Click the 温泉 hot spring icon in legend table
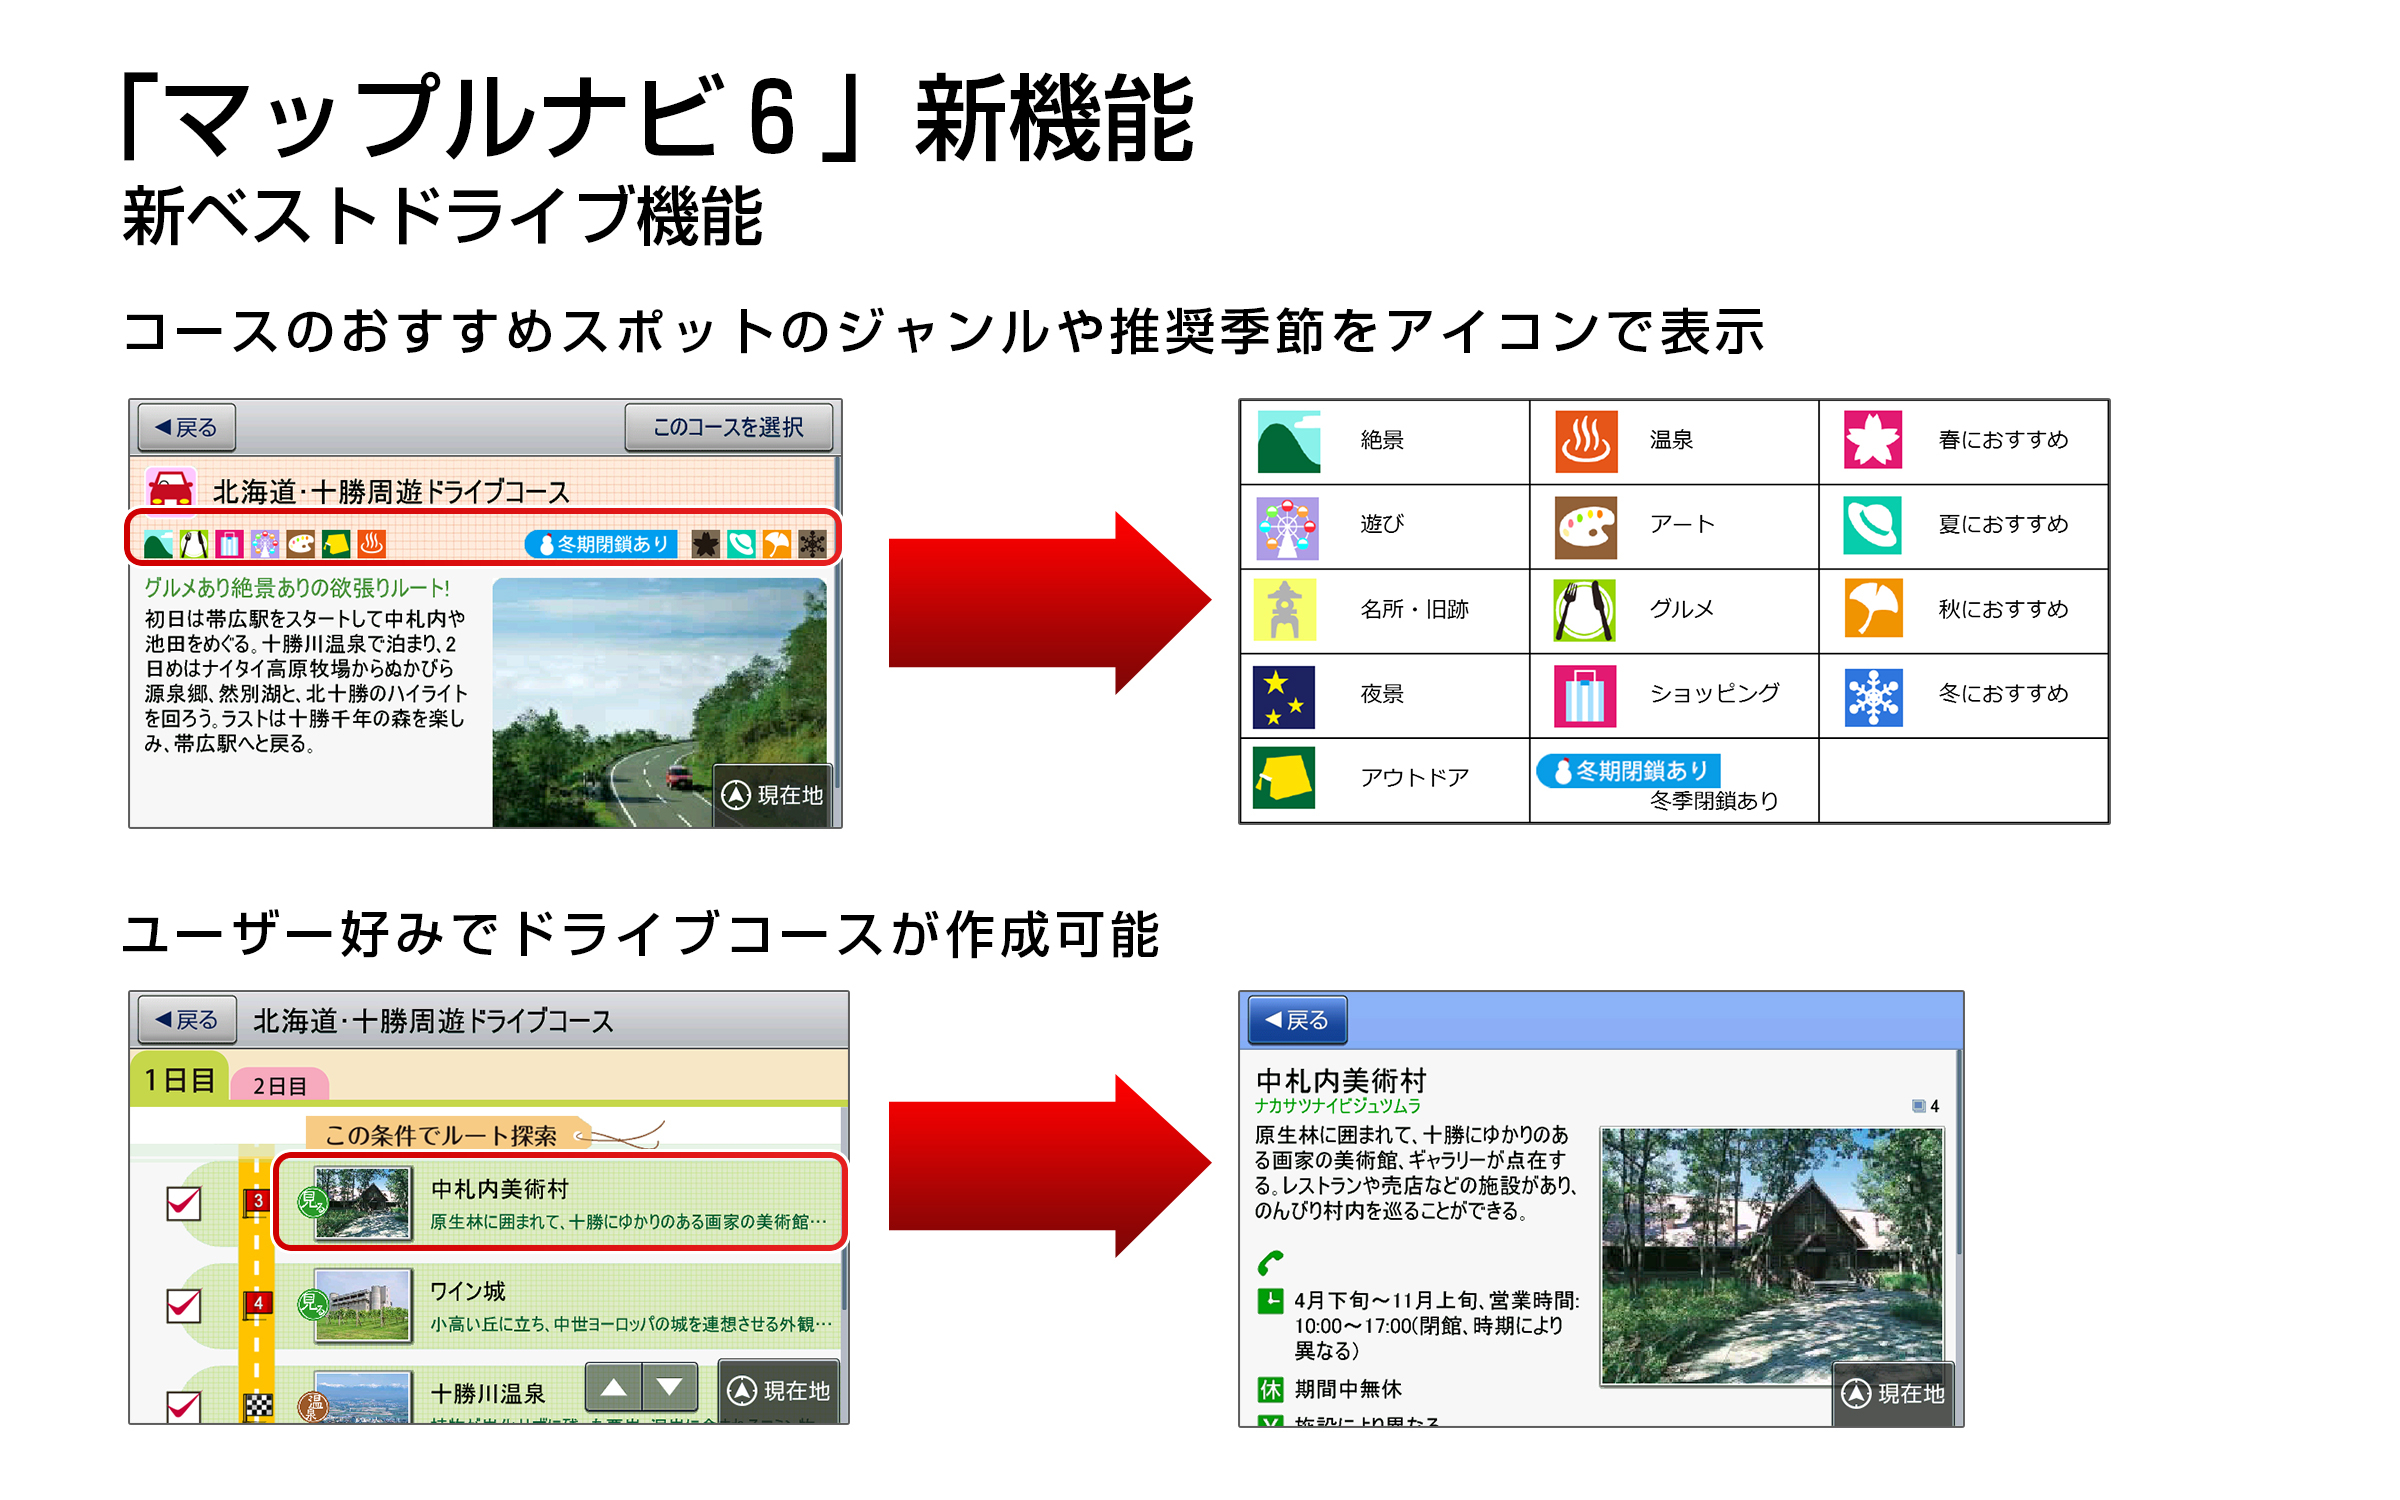This screenshot has width=2400, height=1500. pos(1586,441)
